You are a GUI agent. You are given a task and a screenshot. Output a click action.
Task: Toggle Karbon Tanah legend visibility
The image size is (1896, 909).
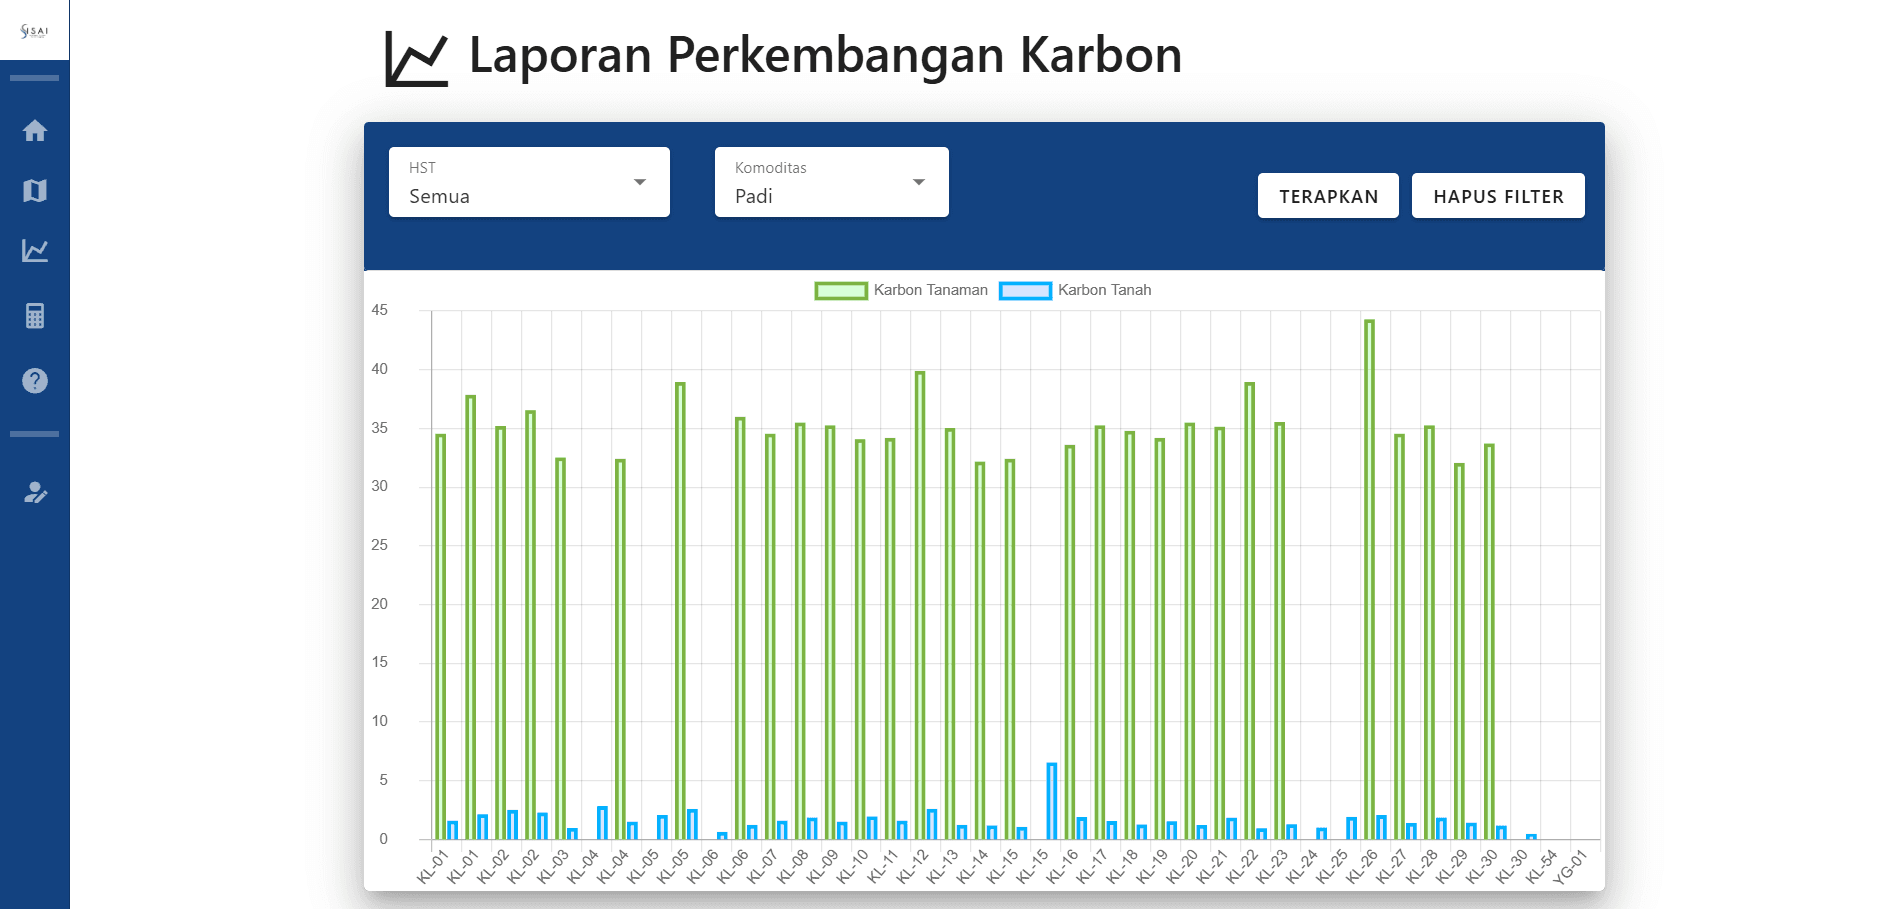coord(1104,290)
